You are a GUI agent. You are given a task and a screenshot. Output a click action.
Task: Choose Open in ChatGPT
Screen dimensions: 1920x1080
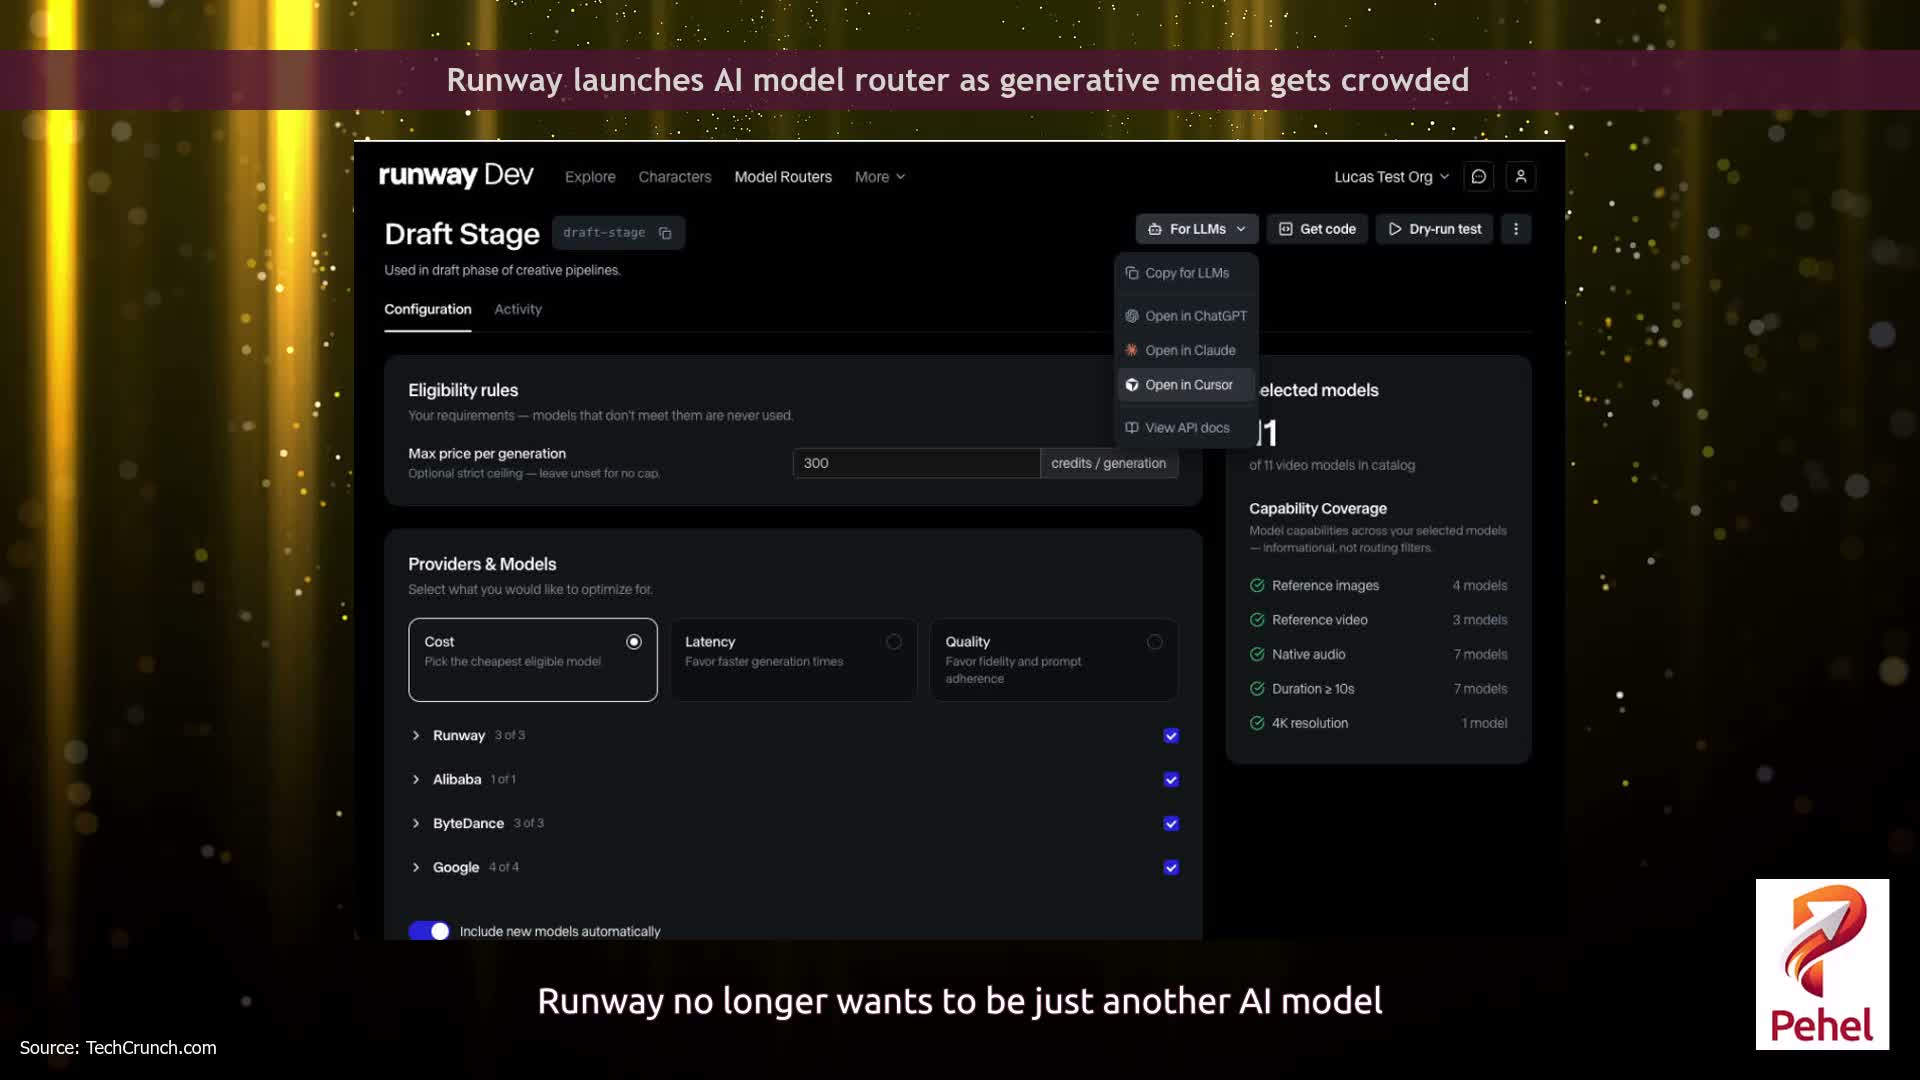click(x=1186, y=316)
